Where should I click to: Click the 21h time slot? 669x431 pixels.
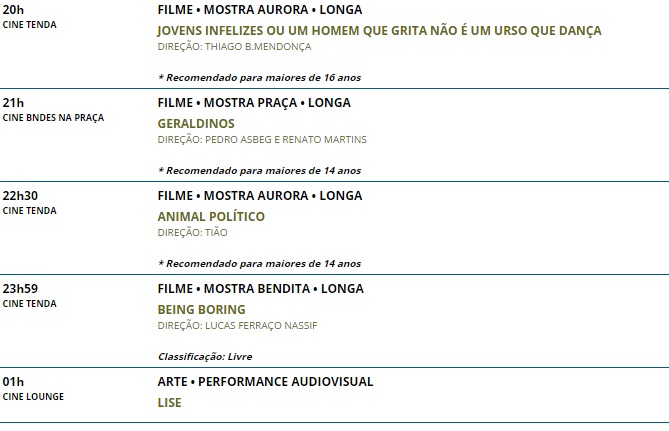coord(14,102)
